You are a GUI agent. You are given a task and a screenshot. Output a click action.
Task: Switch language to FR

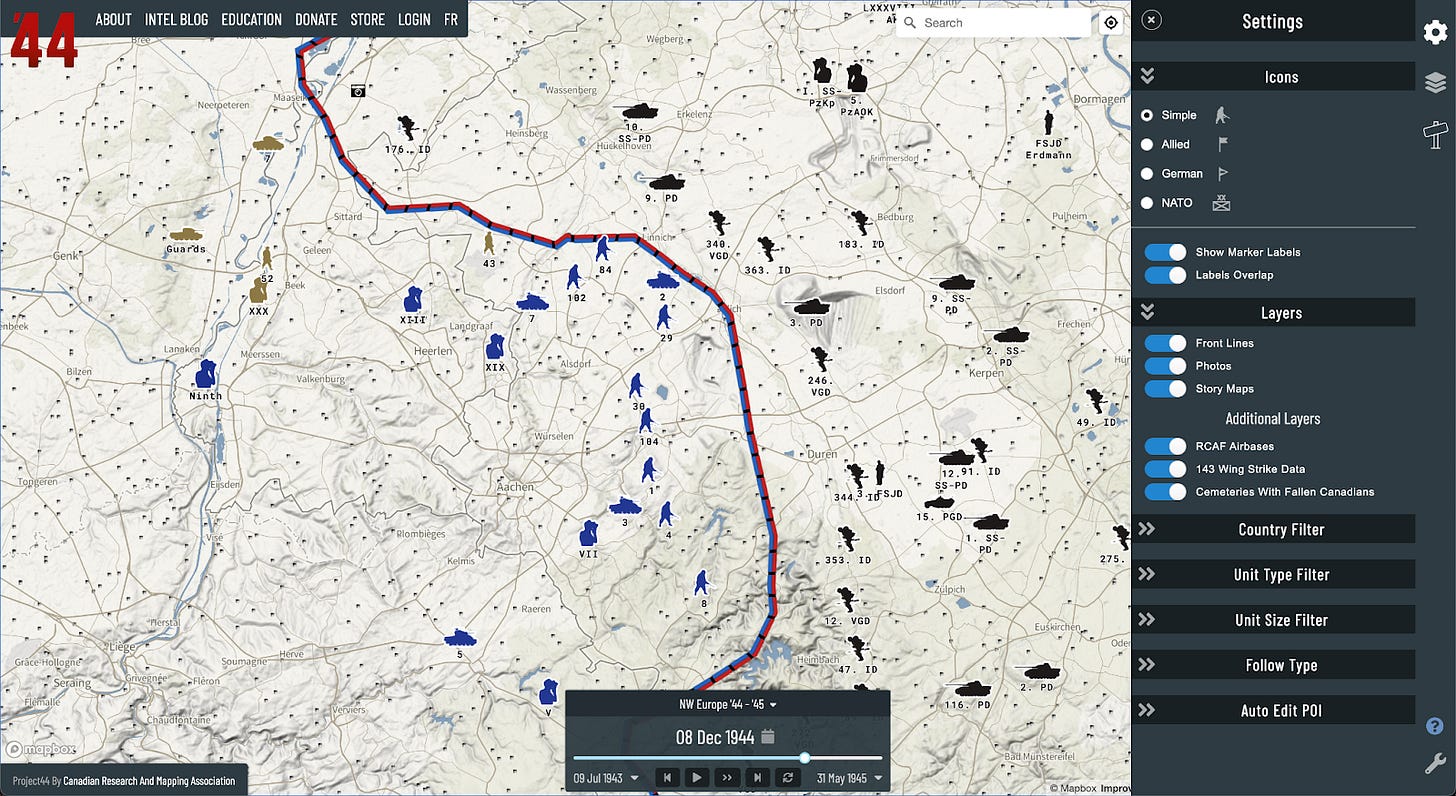coord(451,19)
